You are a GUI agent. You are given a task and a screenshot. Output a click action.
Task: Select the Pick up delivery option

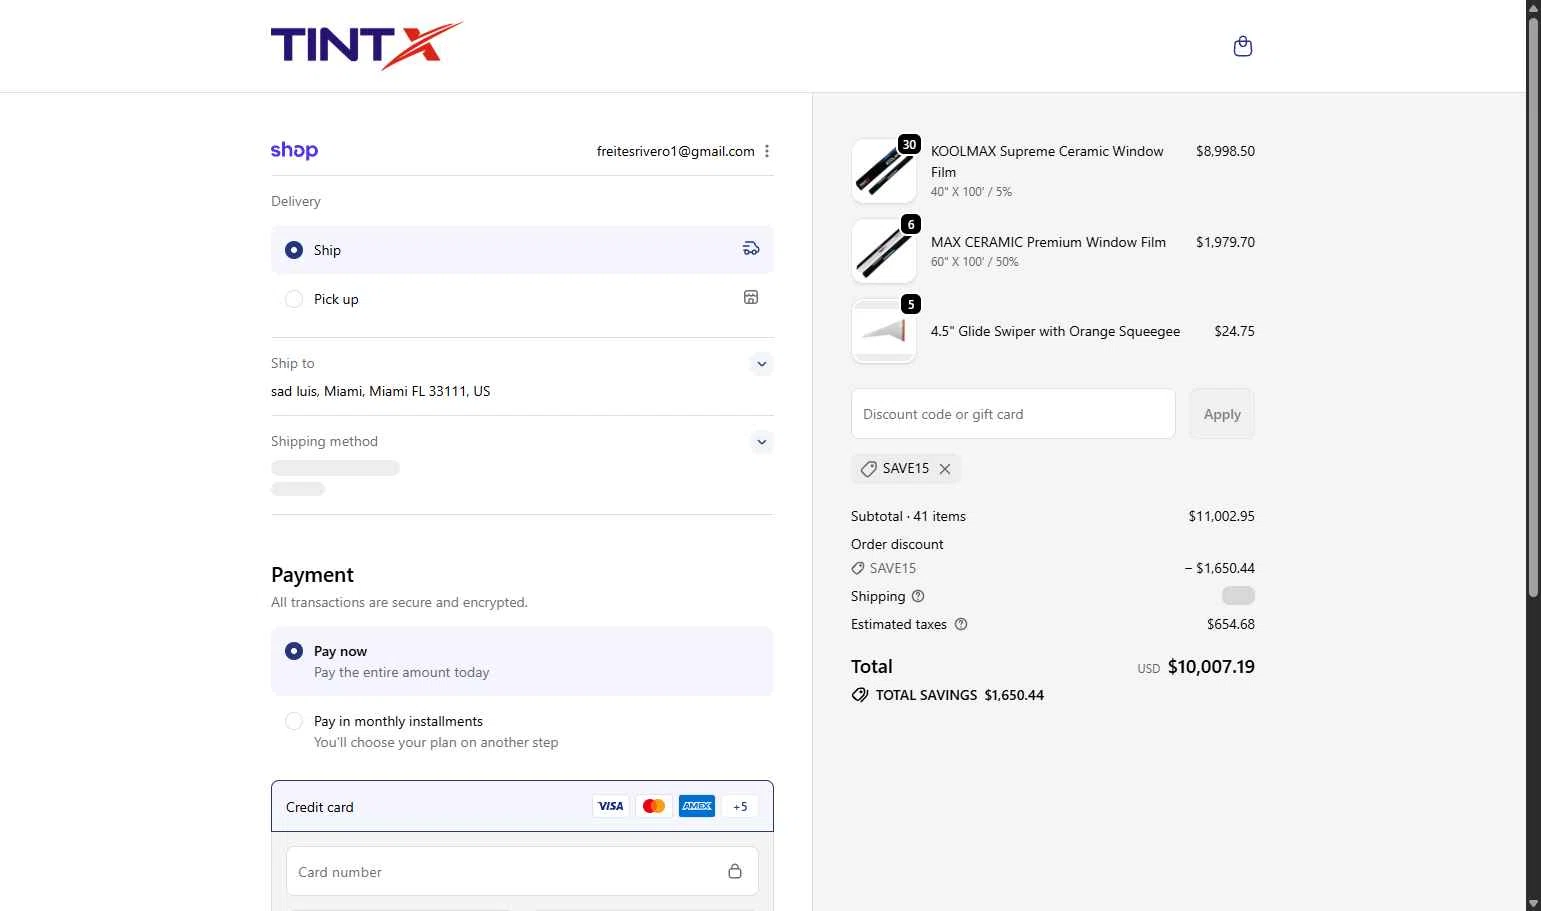click(522, 298)
